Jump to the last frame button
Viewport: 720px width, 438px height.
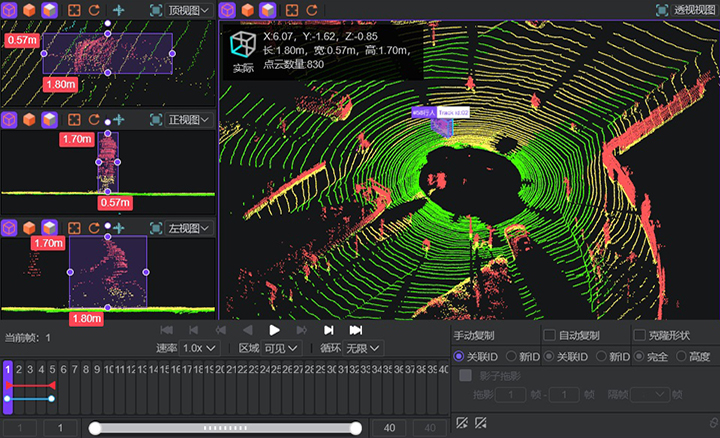[x=356, y=330]
